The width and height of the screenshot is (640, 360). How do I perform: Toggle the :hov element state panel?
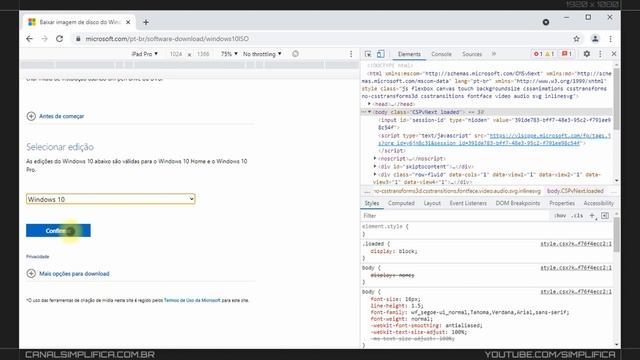point(560,216)
